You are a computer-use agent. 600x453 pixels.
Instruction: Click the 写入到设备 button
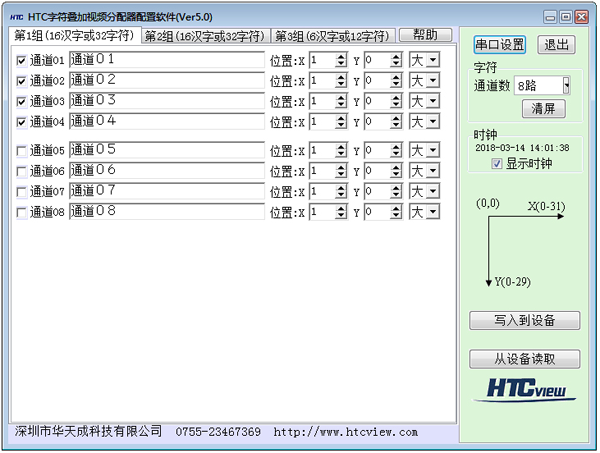point(525,321)
